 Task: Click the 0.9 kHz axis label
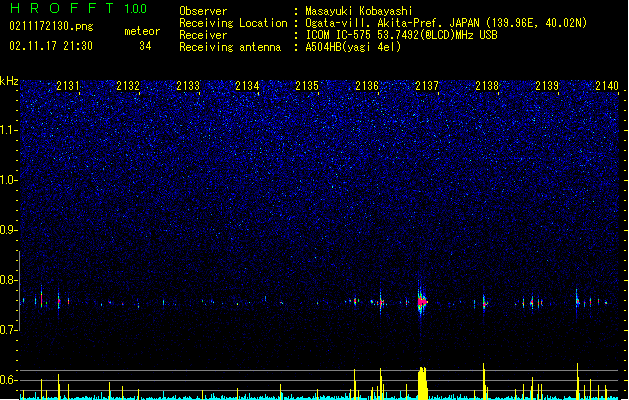(9, 230)
